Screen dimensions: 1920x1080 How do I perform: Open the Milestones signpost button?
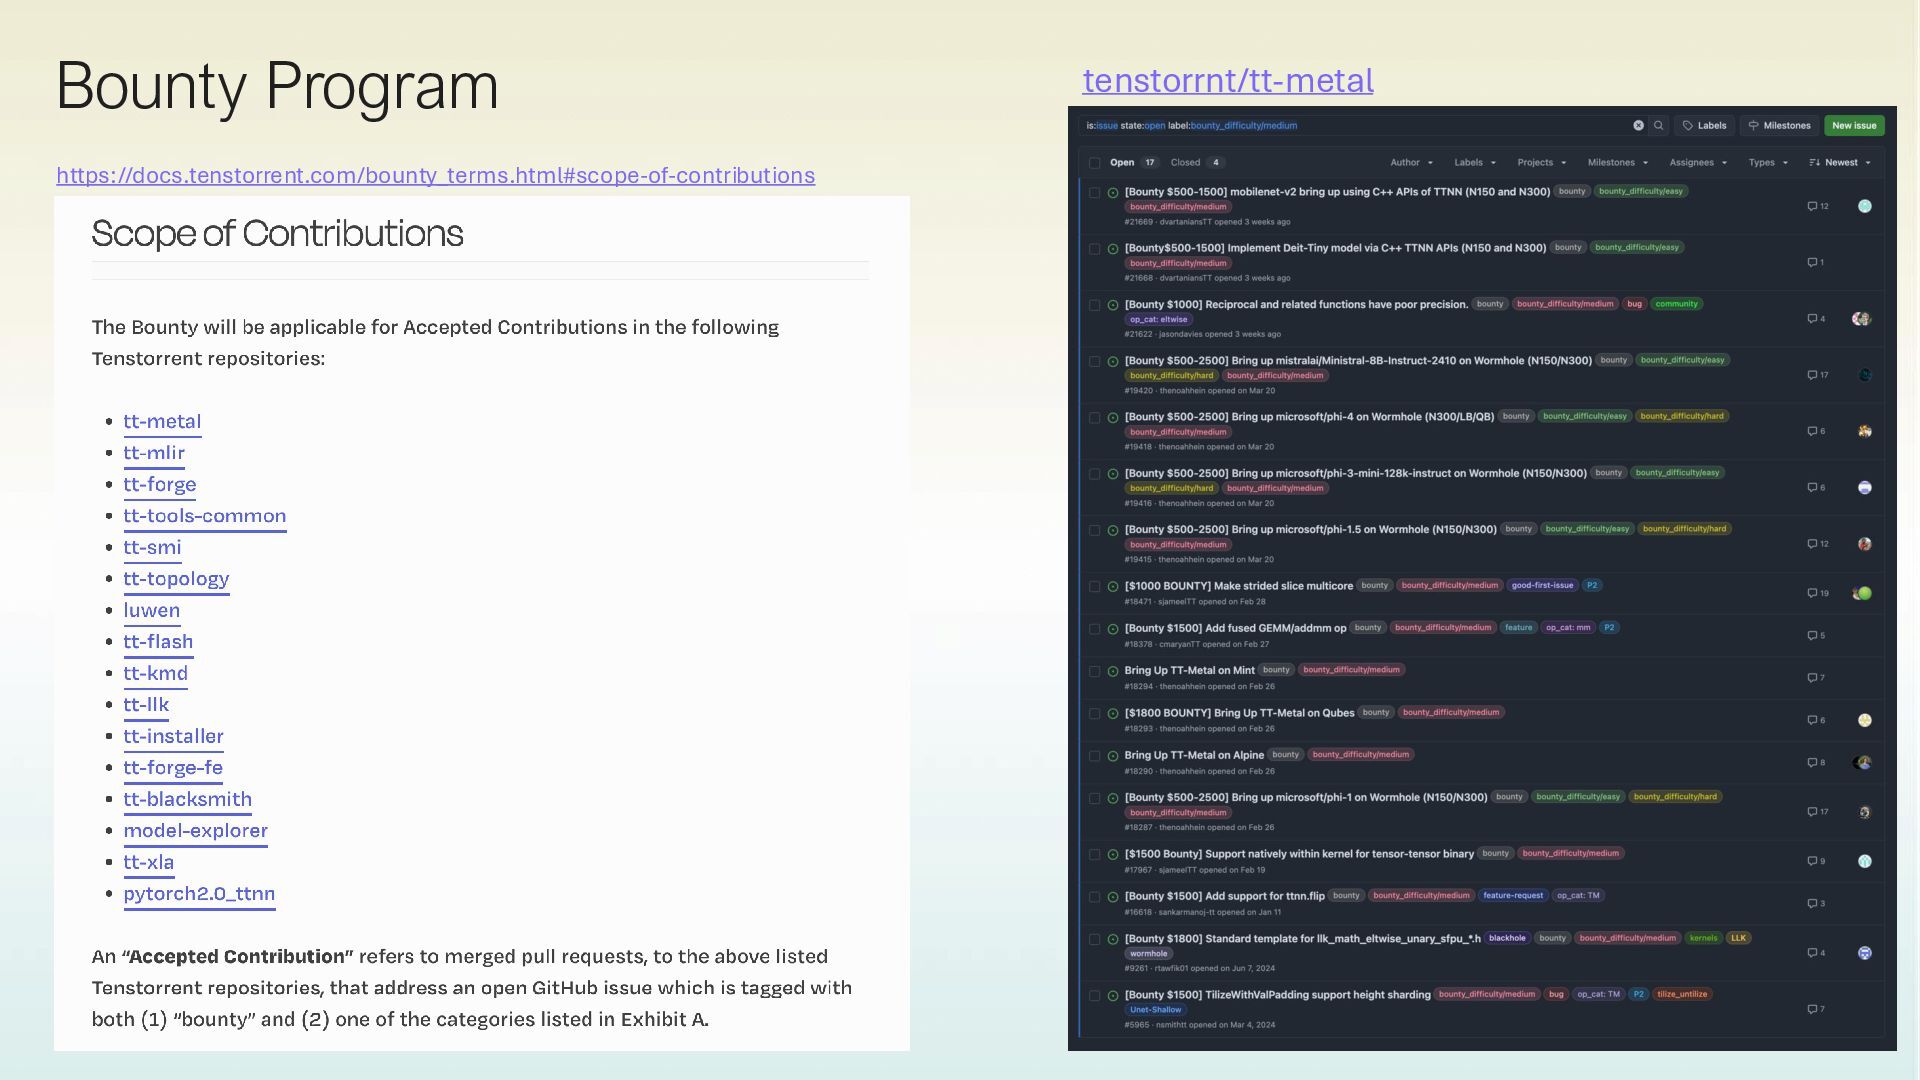point(1779,126)
